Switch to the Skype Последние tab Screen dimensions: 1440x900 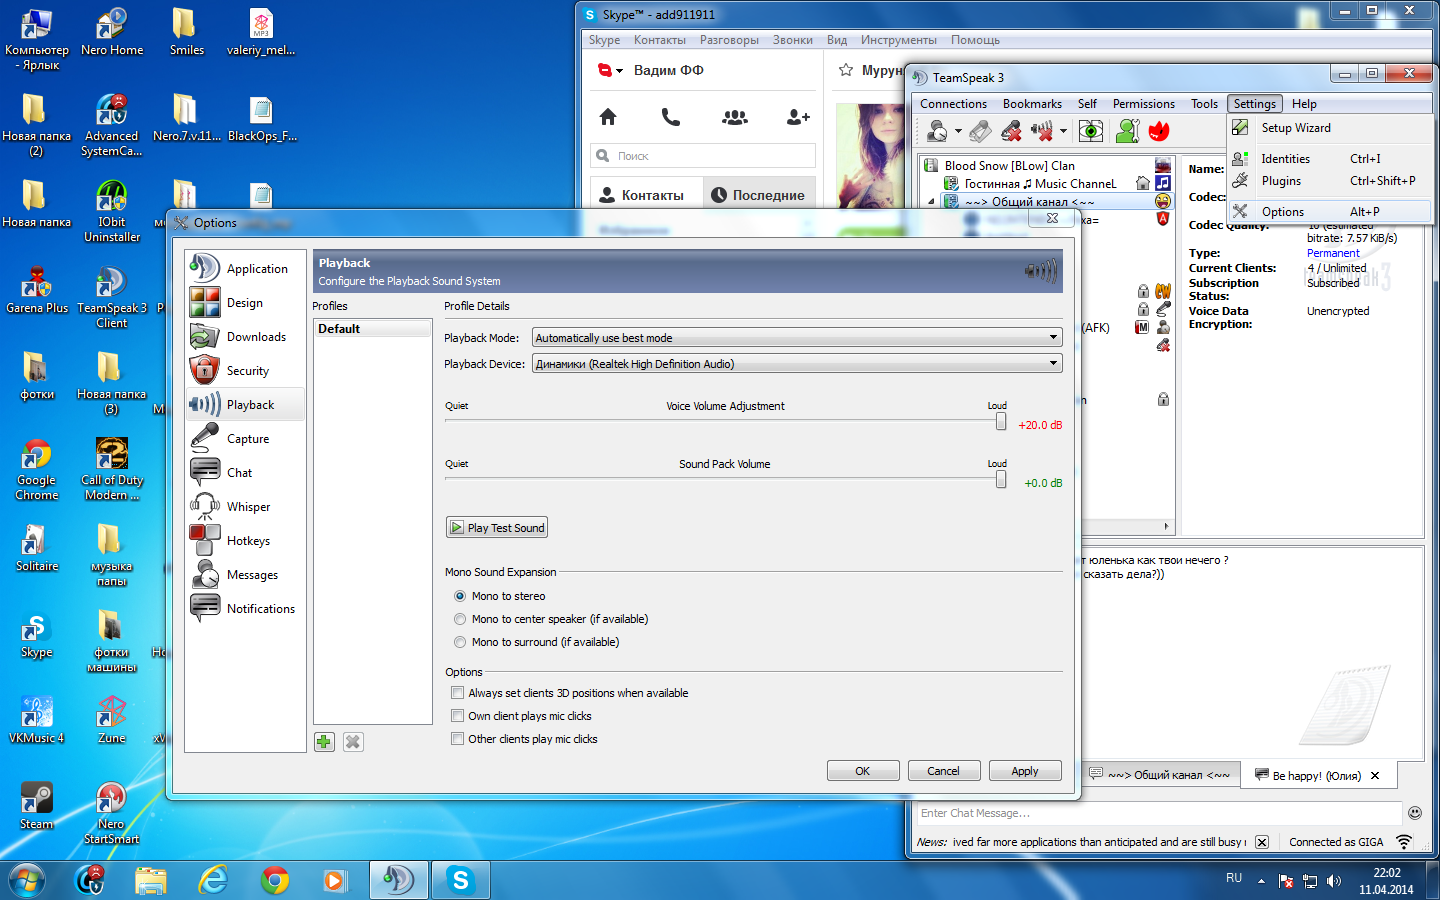[759, 195]
